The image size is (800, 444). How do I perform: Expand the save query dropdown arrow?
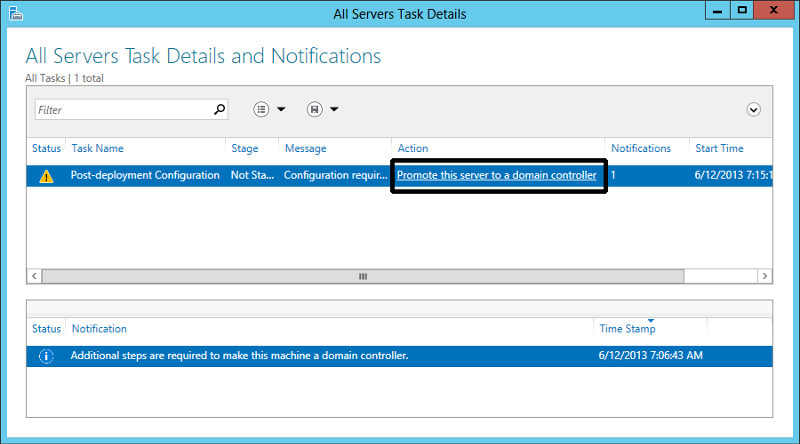click(x=334, y=109)
